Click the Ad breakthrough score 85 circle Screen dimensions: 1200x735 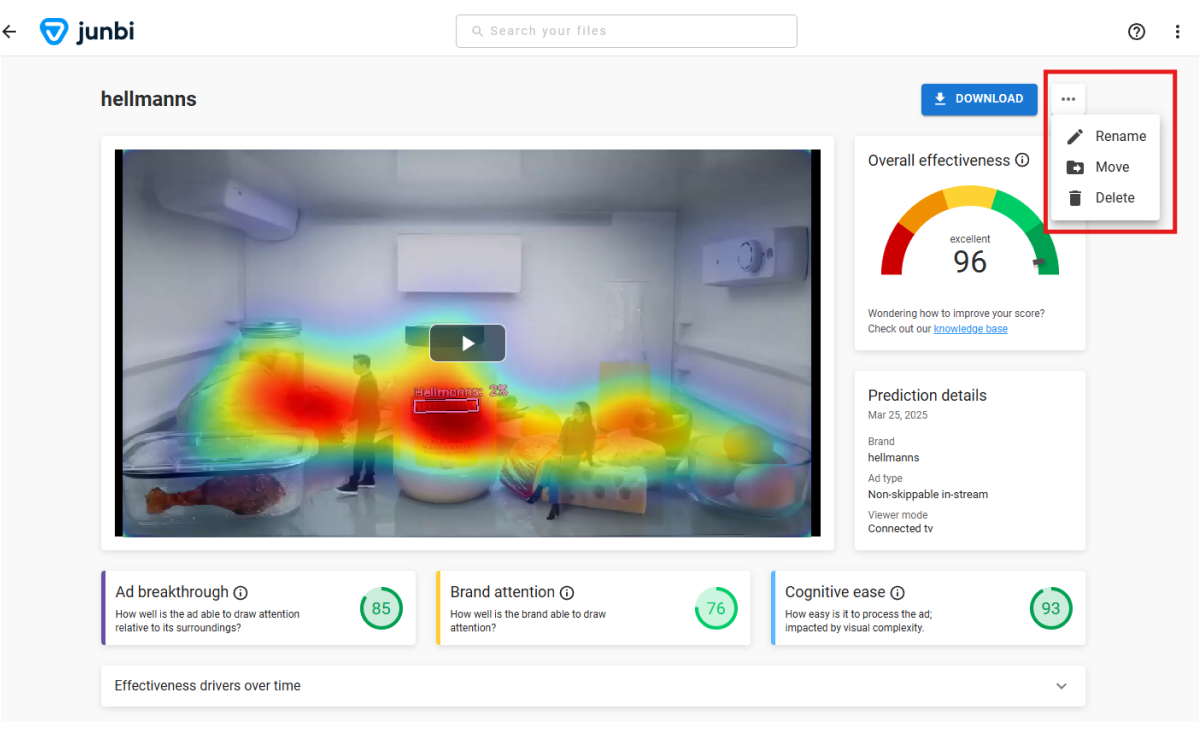pyautogui.click(x=381, y=608)
